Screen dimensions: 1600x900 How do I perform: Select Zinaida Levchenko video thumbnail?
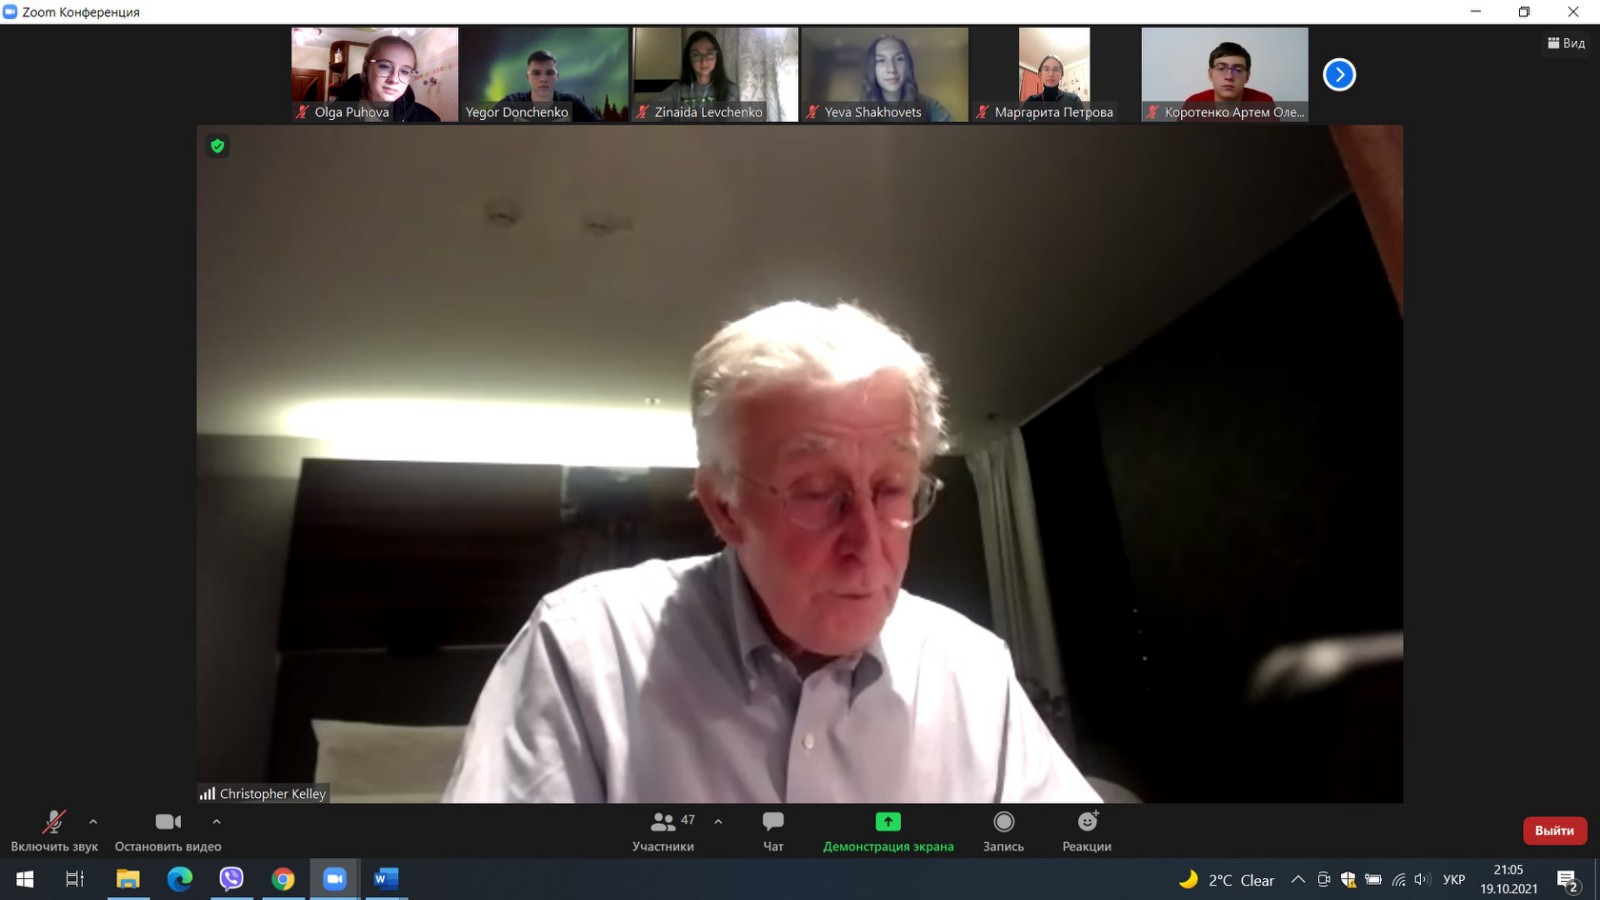point(715,74)
